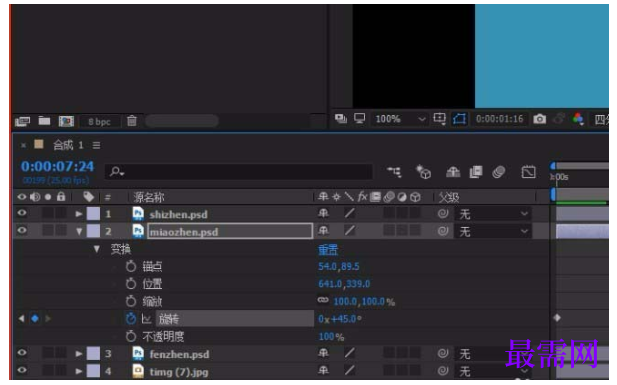Screen dimensions: 617x385
Task: Select the rotation keyframe diamond in timeline
Action: click(557, 318)
